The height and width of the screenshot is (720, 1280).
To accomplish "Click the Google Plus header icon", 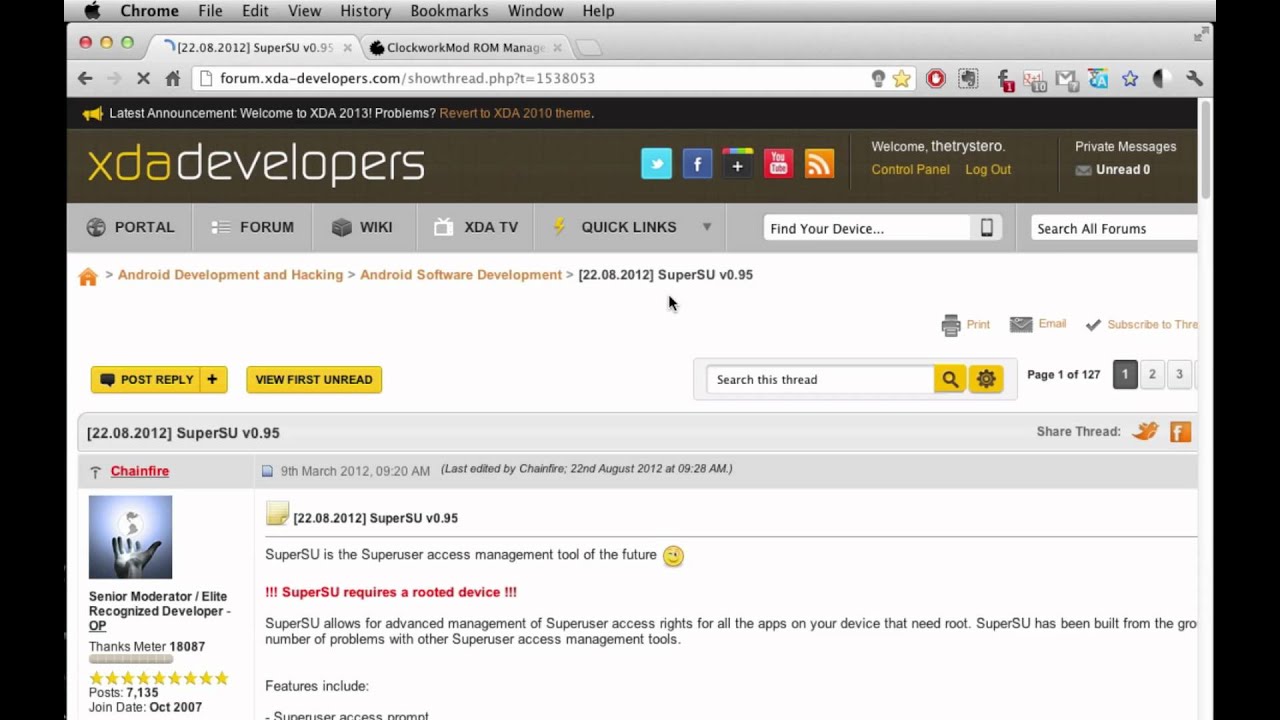I will point(737,164).
